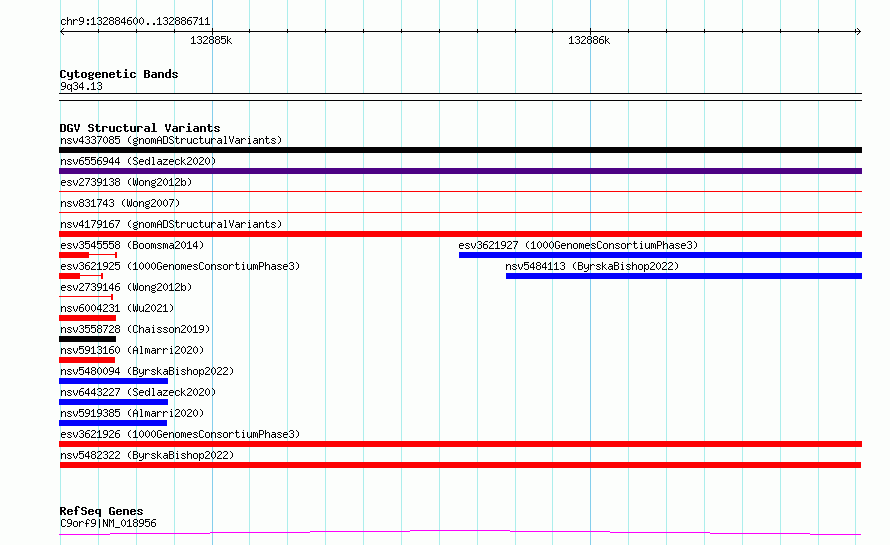This screenshot has width=890, height=545.
Task: Open esv3621927 1000GenomesConsortiumPhase3 label
Action: tap(578, 245)
